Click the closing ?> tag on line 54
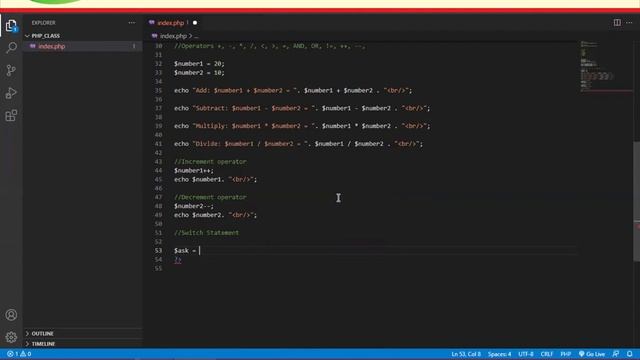 pyautogui.click(x=178, y=260)
